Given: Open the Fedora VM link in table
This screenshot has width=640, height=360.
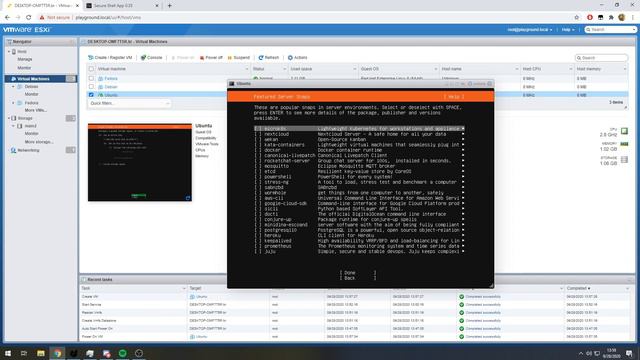Looking at the screenshot, I should coord(111,78).
